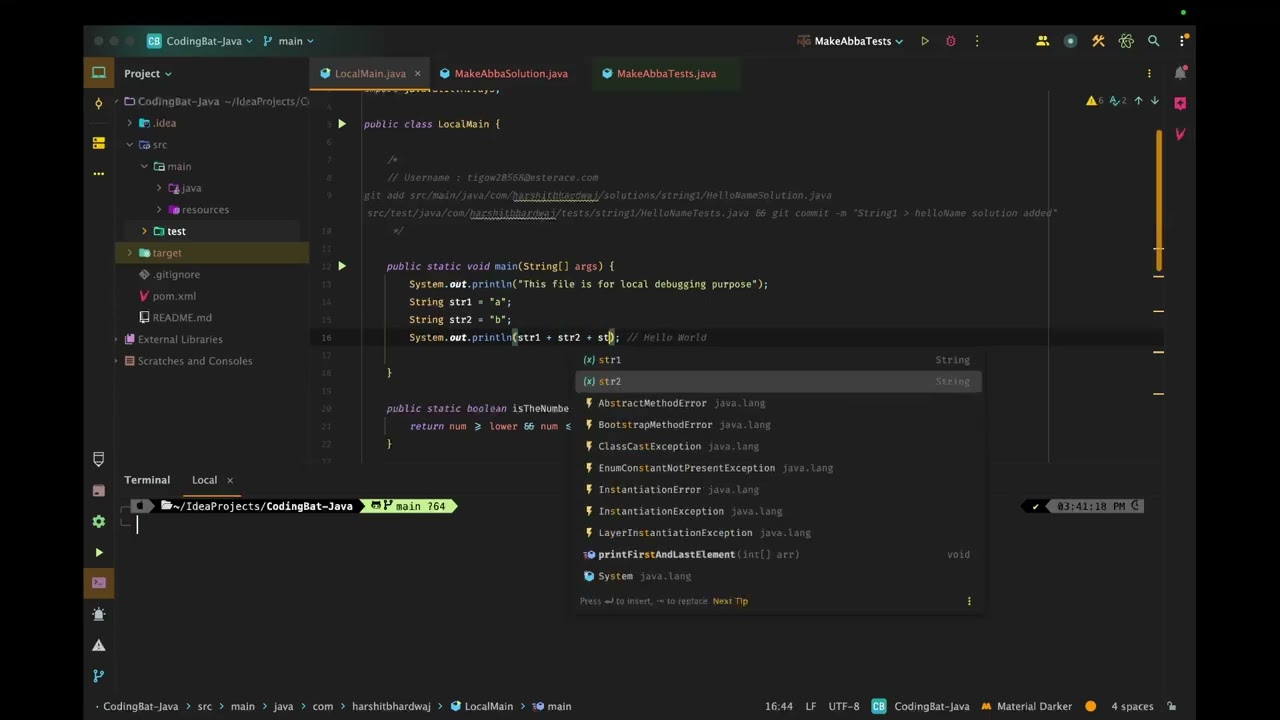The height and width of the screenshot is (720, 1280).
Task: Open the Maven tool window
Action: 1180,133
